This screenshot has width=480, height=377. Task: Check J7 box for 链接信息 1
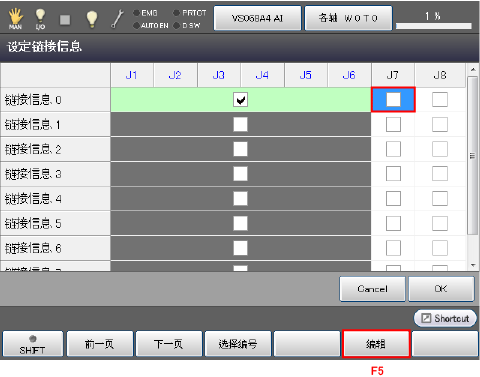tap(393, 124)
